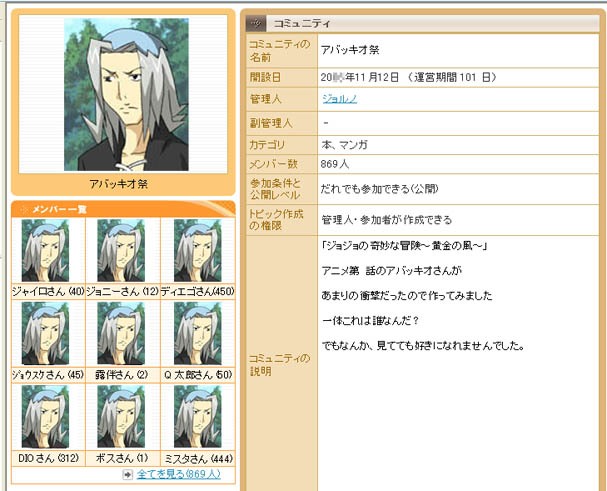Click the ジャイロさん (40) name label
Viewport: 607px width, 491px height.
click(x=48, y=292)
